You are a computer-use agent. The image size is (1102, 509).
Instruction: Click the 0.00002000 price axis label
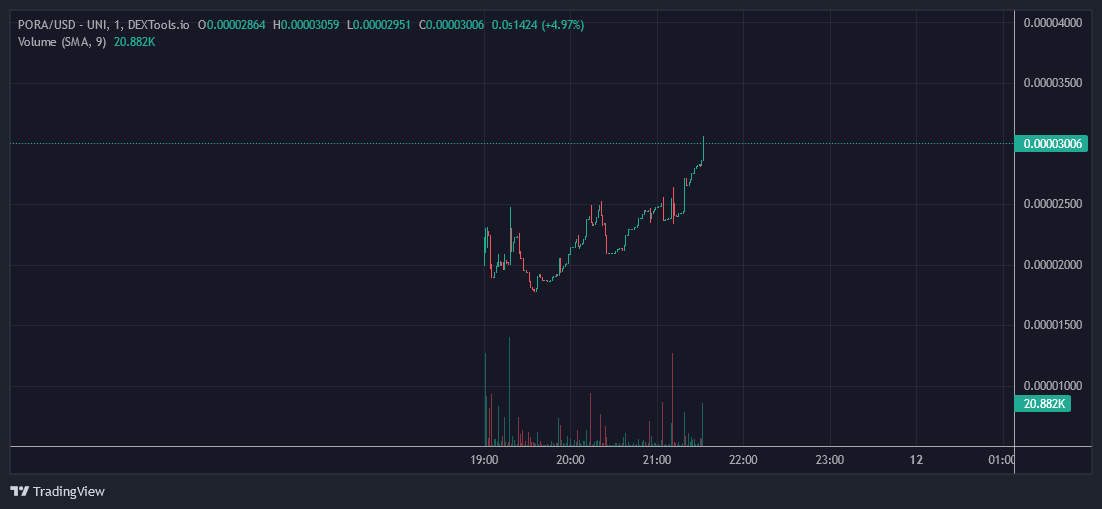(x=1052, y=265)
